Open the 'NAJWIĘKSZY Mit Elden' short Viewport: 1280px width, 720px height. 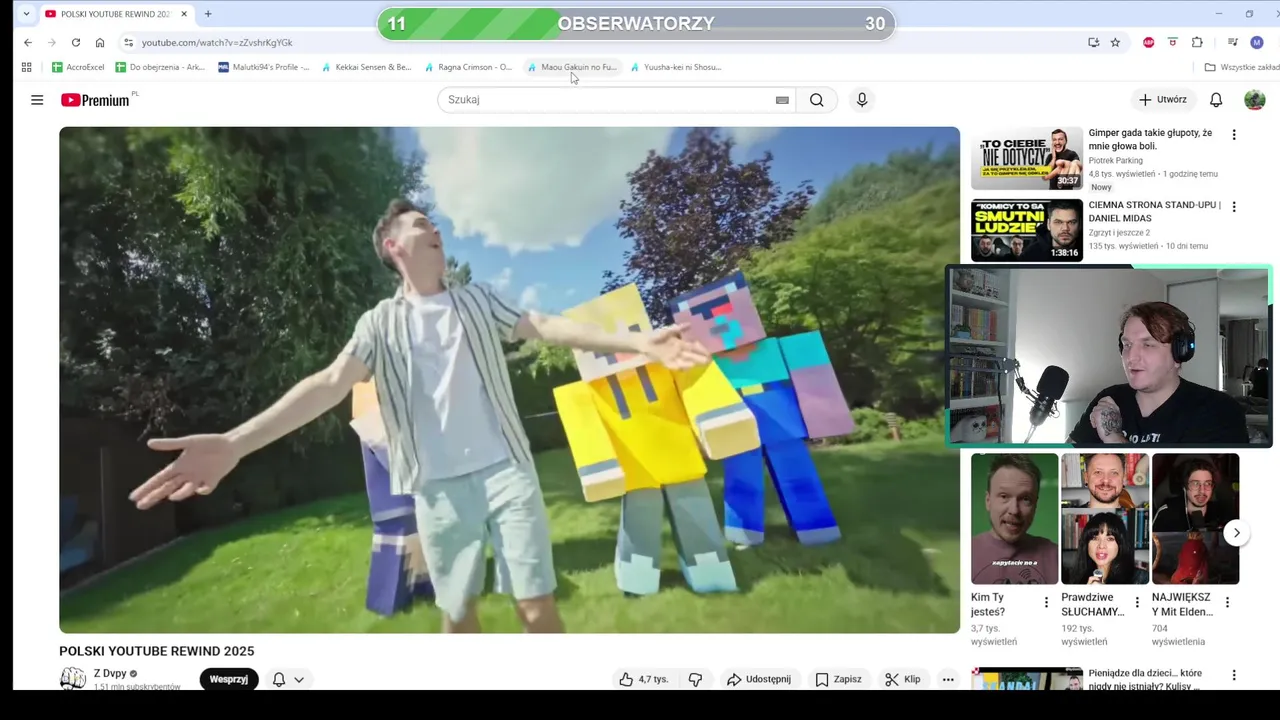coord(1195,519)
